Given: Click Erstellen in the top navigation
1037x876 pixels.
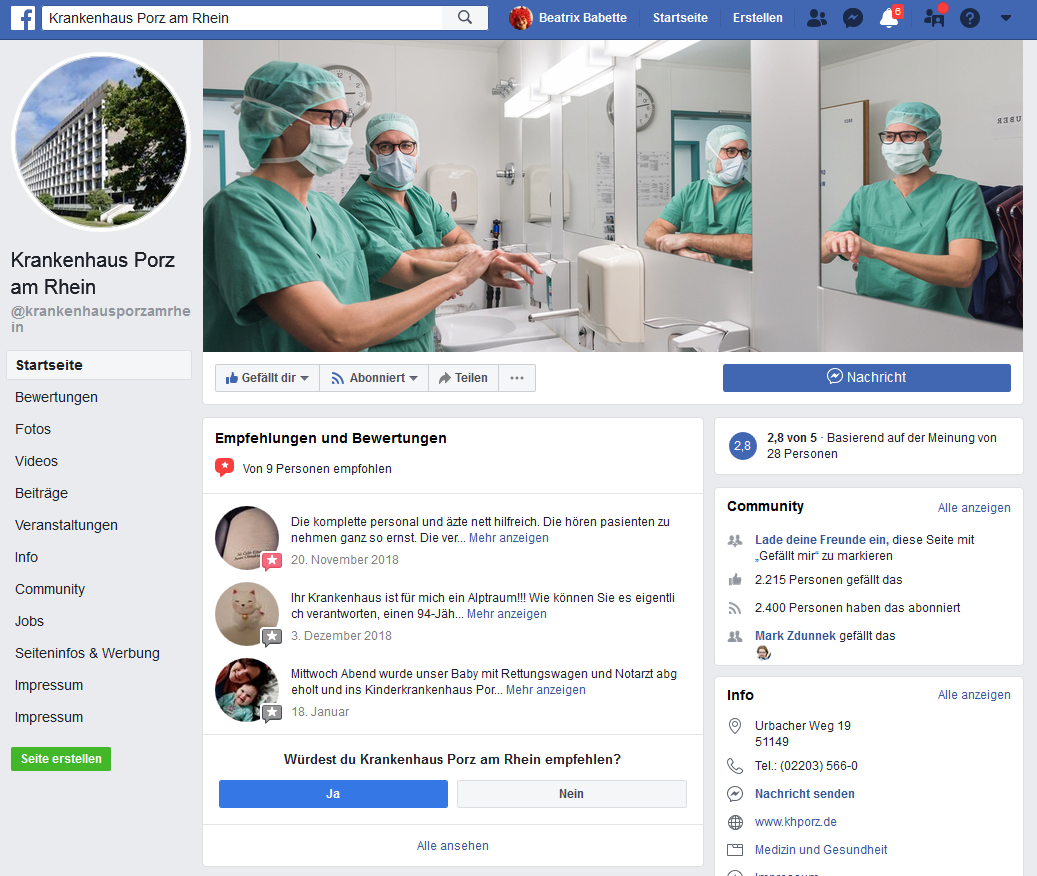Looking at the screenshot, I should coord(757,18).
